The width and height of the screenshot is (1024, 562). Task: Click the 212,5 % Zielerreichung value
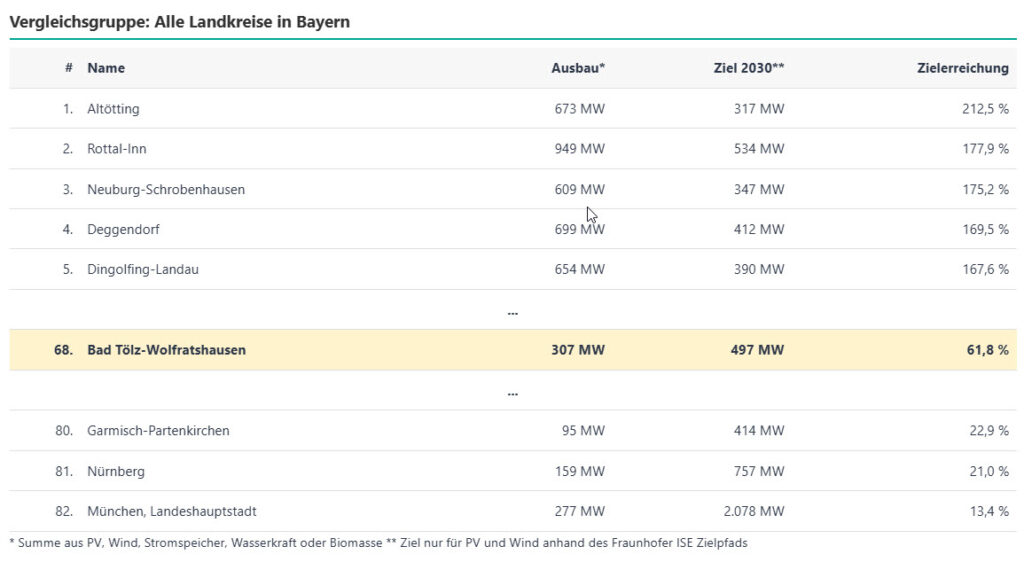[x=984, y=109]
